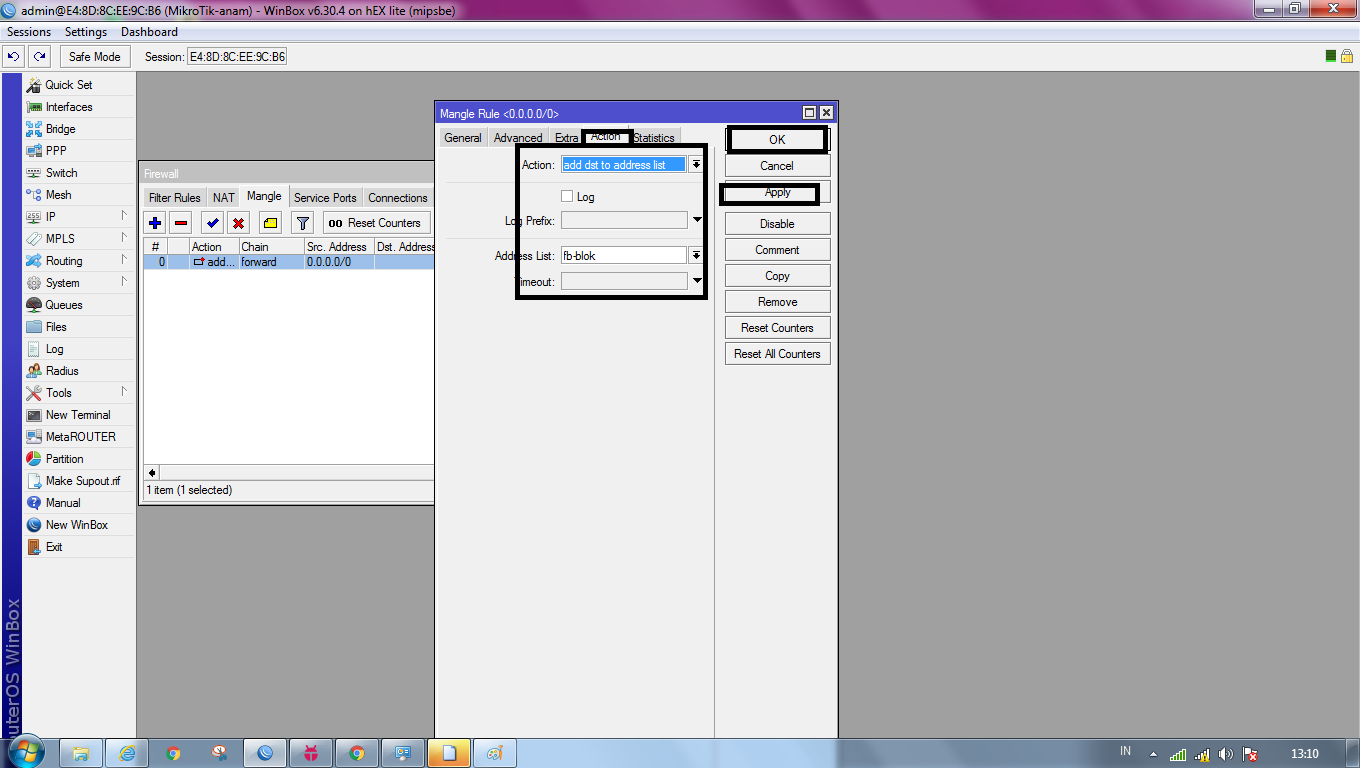Click the Redo arrow in toolbar
This screenshot has width=1360, height=768.
(x=39, y=57)
